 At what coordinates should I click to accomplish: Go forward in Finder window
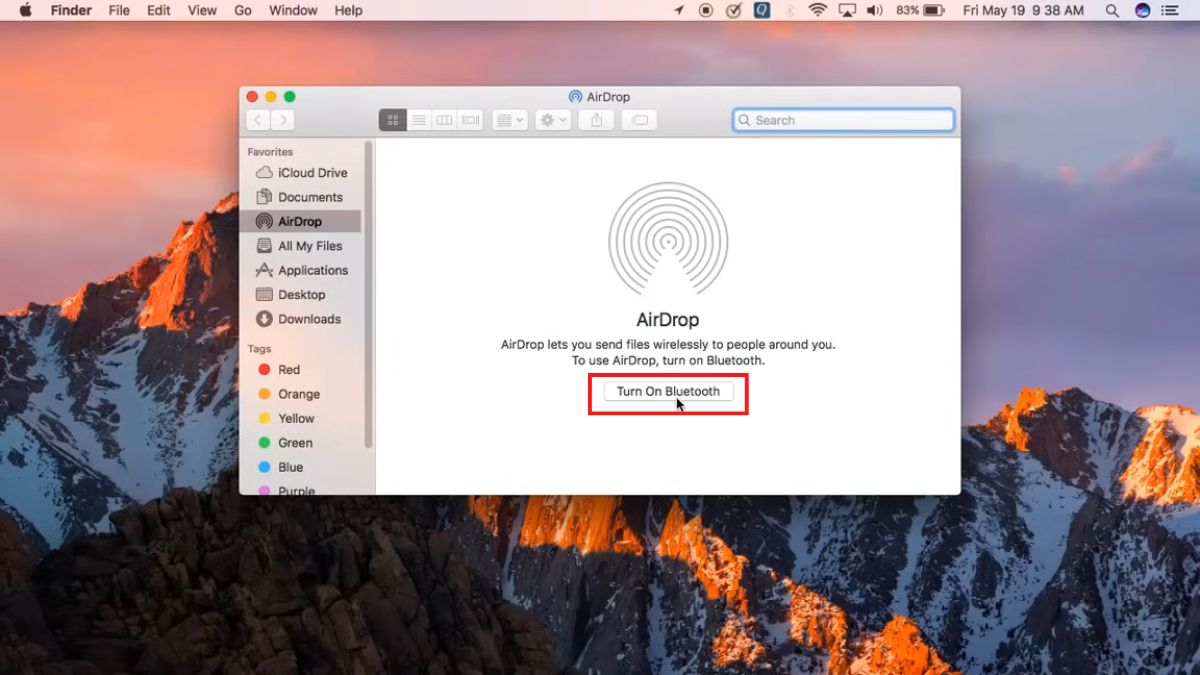(x=283, y=120)
